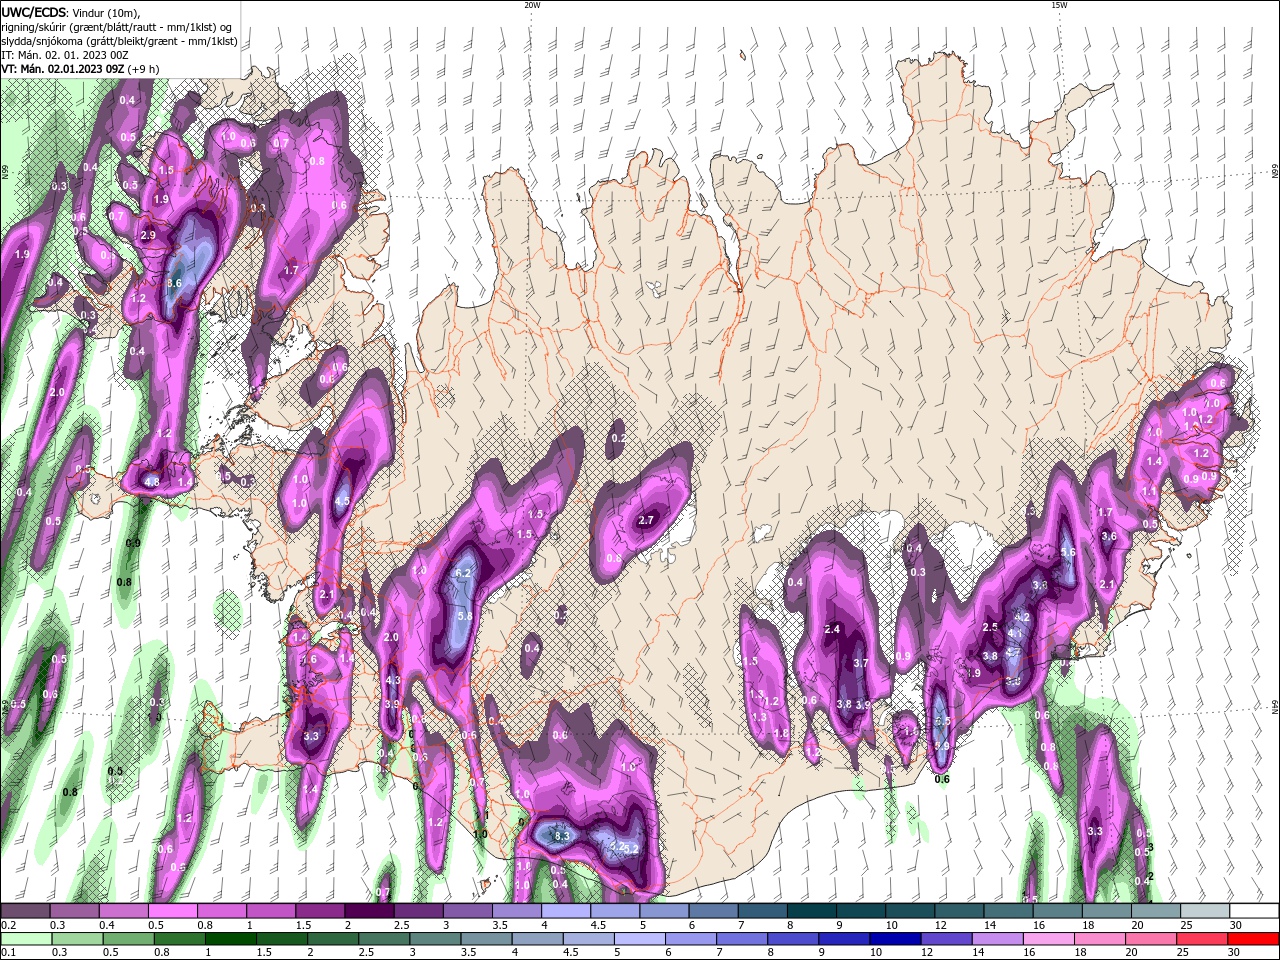Select the '0.1' label of the lower legend
The image size is (1280, 960).
9,953
